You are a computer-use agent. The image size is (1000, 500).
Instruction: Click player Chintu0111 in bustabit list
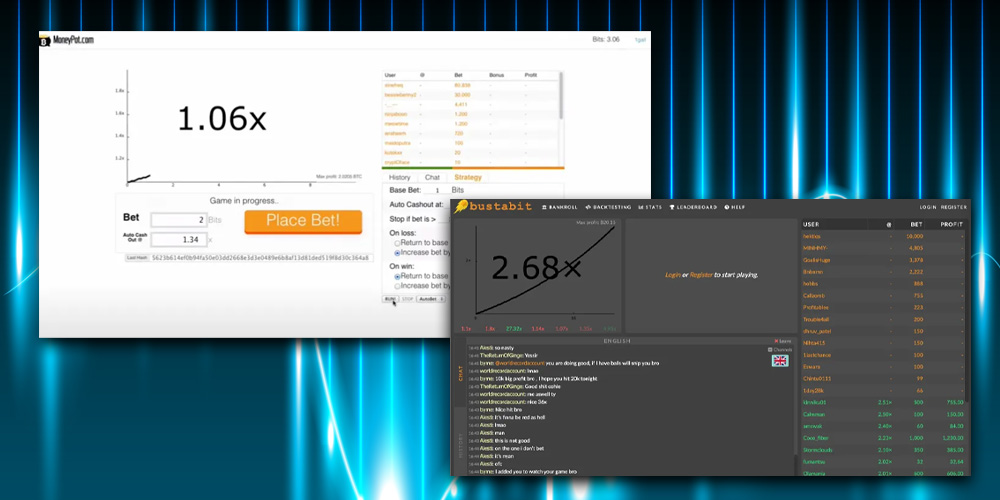pyautogui.click(x=816, y=378)
